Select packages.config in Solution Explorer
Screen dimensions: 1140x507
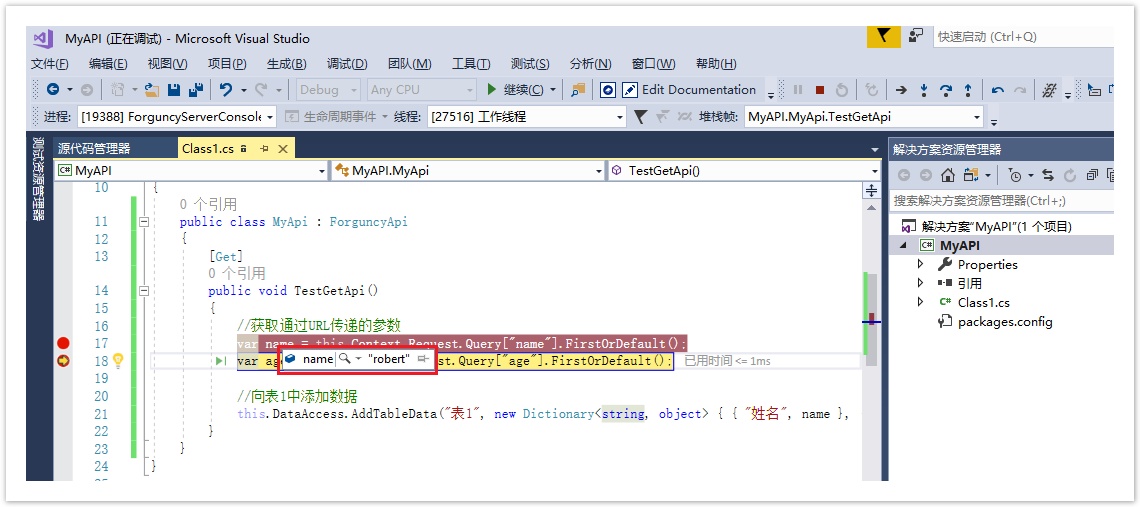[1005, 322]
